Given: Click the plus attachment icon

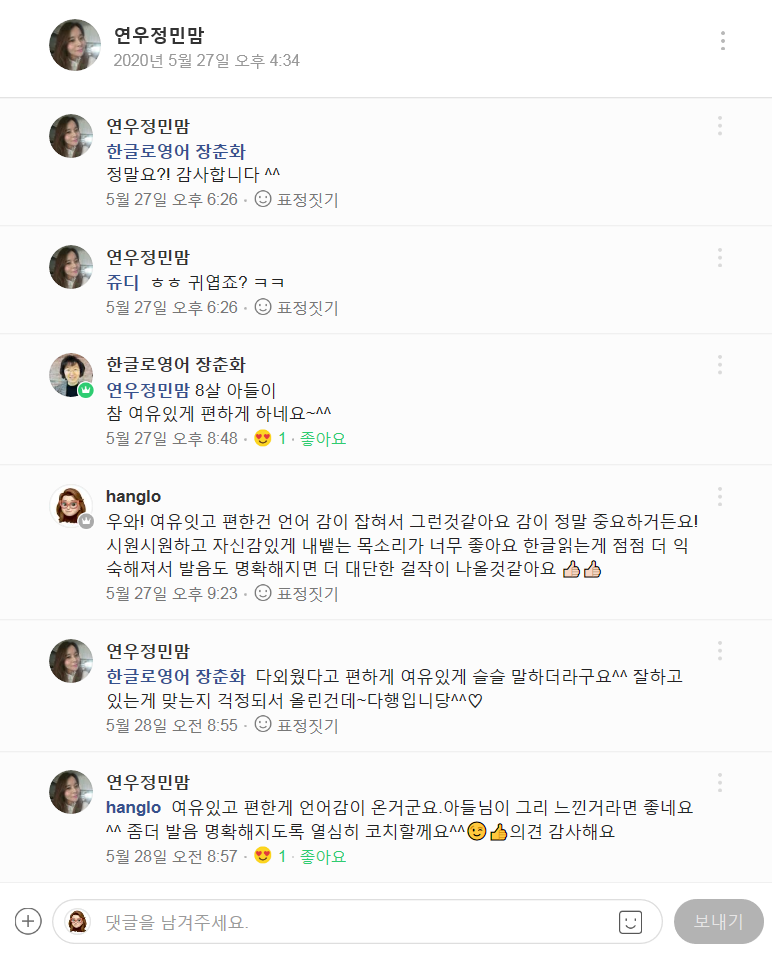Looking at the screenshot, I should tap(28, 921).
